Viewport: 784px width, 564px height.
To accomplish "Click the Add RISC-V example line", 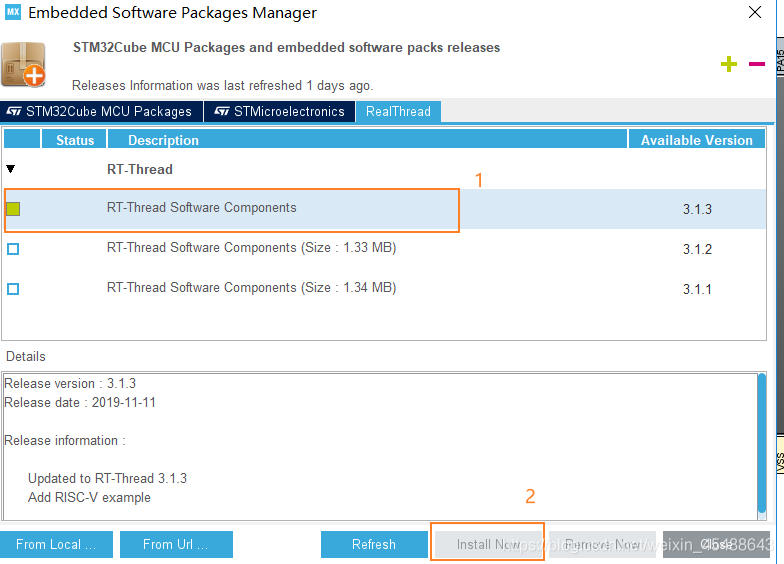I will point(89,498).
